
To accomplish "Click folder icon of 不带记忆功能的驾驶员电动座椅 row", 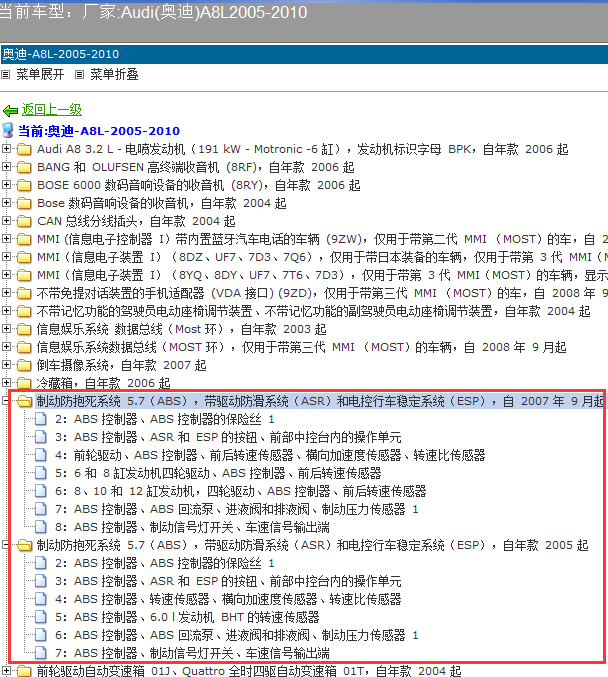I will (24, 311).
